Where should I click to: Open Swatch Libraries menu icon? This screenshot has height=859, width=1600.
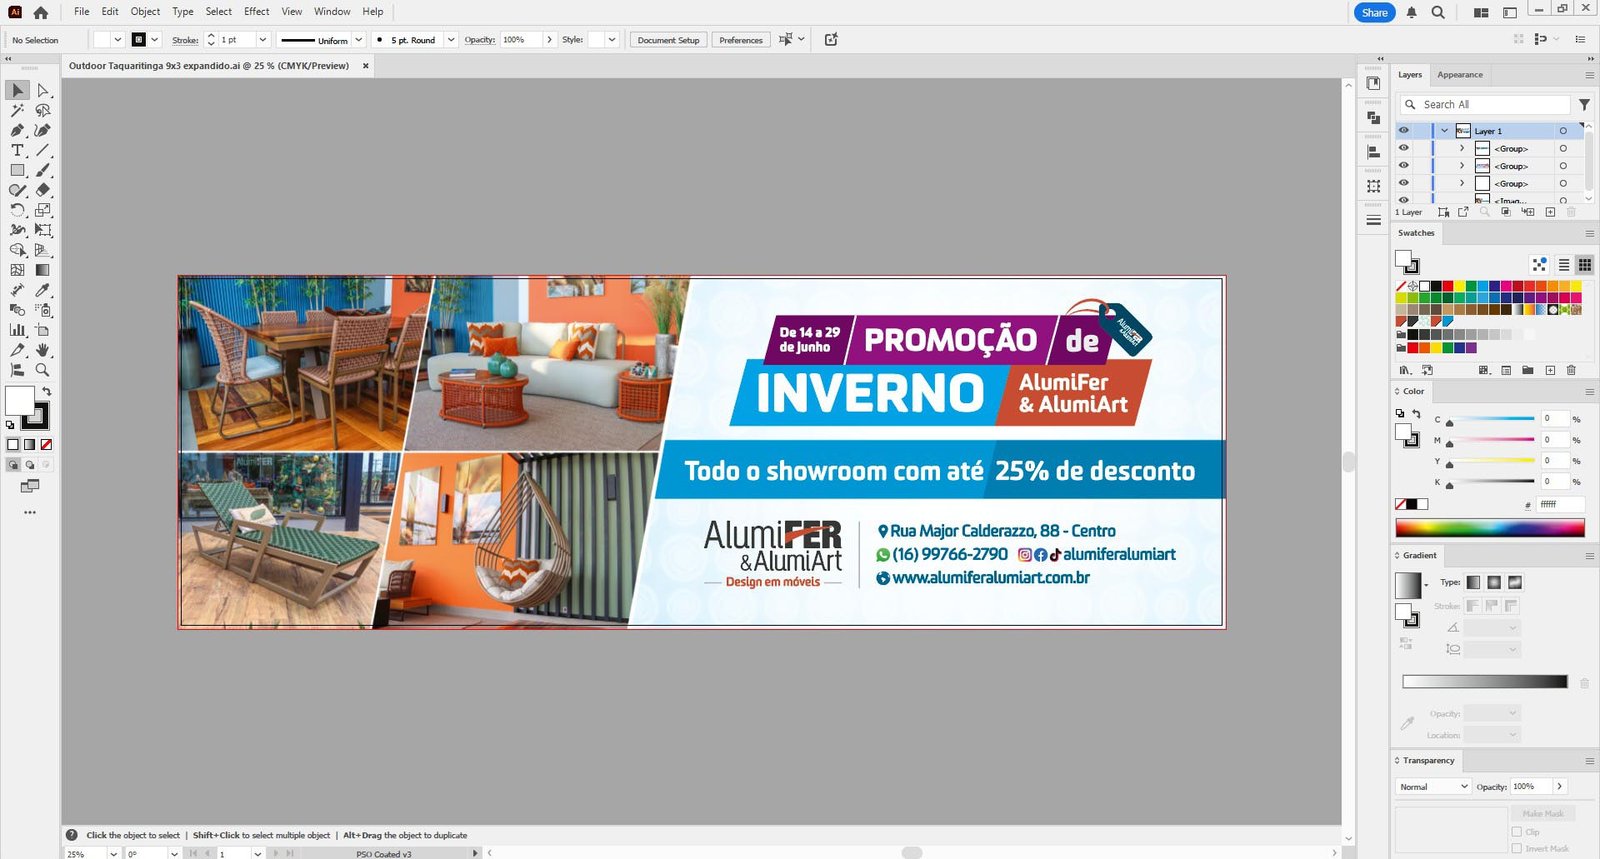(1404, 370)
